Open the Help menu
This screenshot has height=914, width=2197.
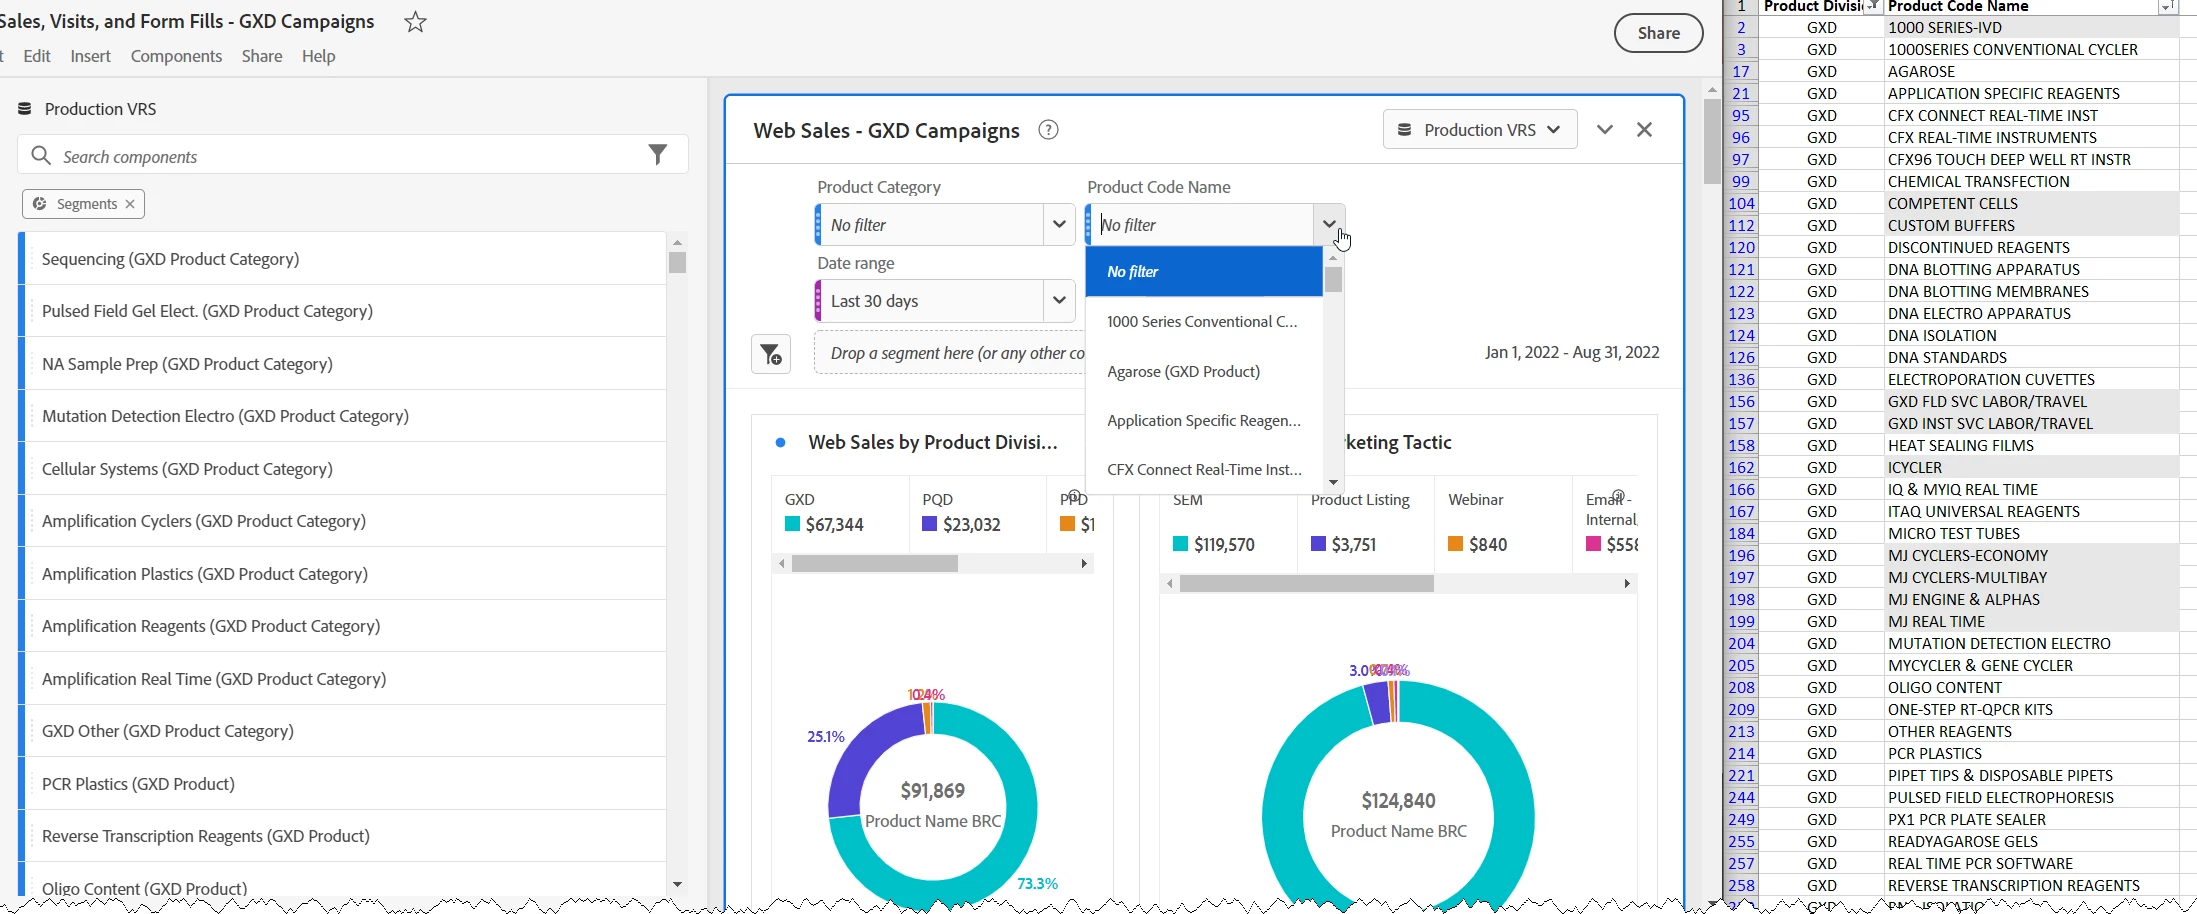319,56
